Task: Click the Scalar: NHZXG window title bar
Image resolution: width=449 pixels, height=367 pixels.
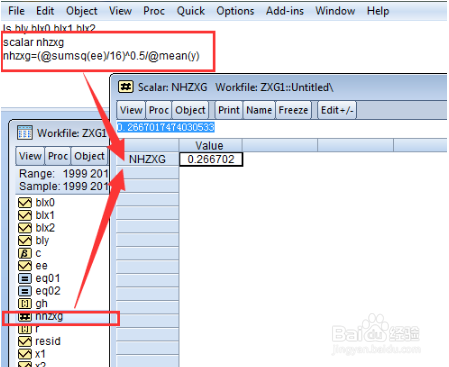Action: click(280, 87)
